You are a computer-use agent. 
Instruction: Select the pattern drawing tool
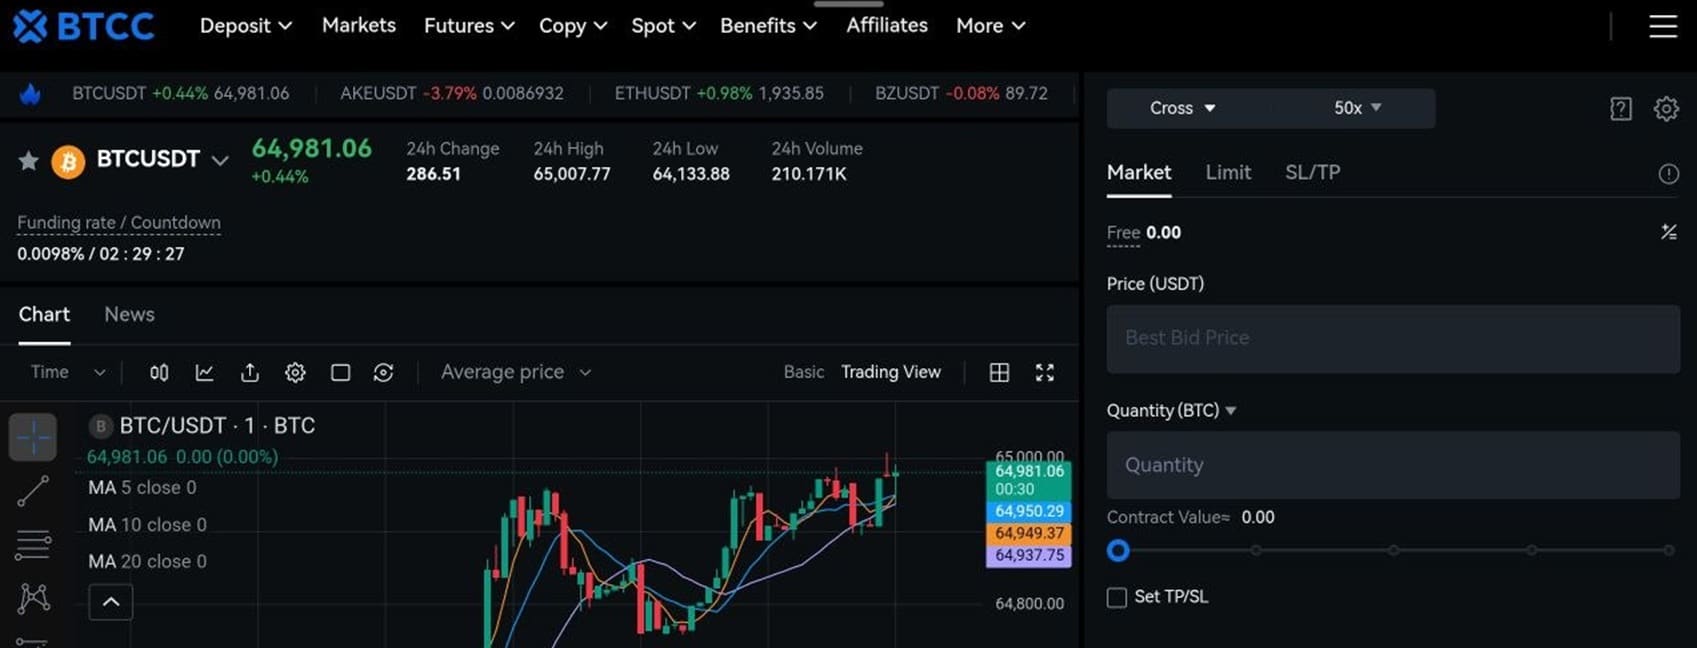point(33,598)
